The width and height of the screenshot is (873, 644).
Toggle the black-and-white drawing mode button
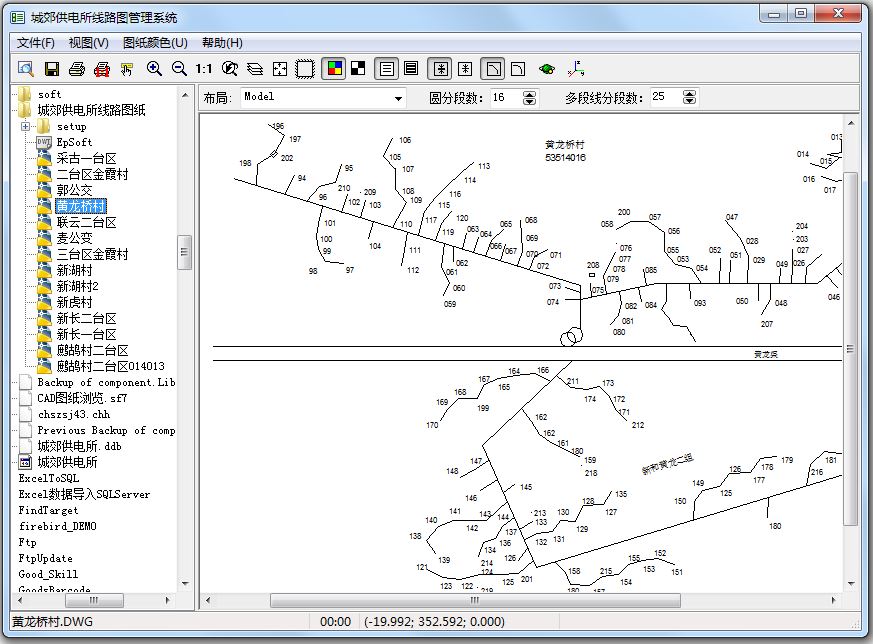[357, 69]
